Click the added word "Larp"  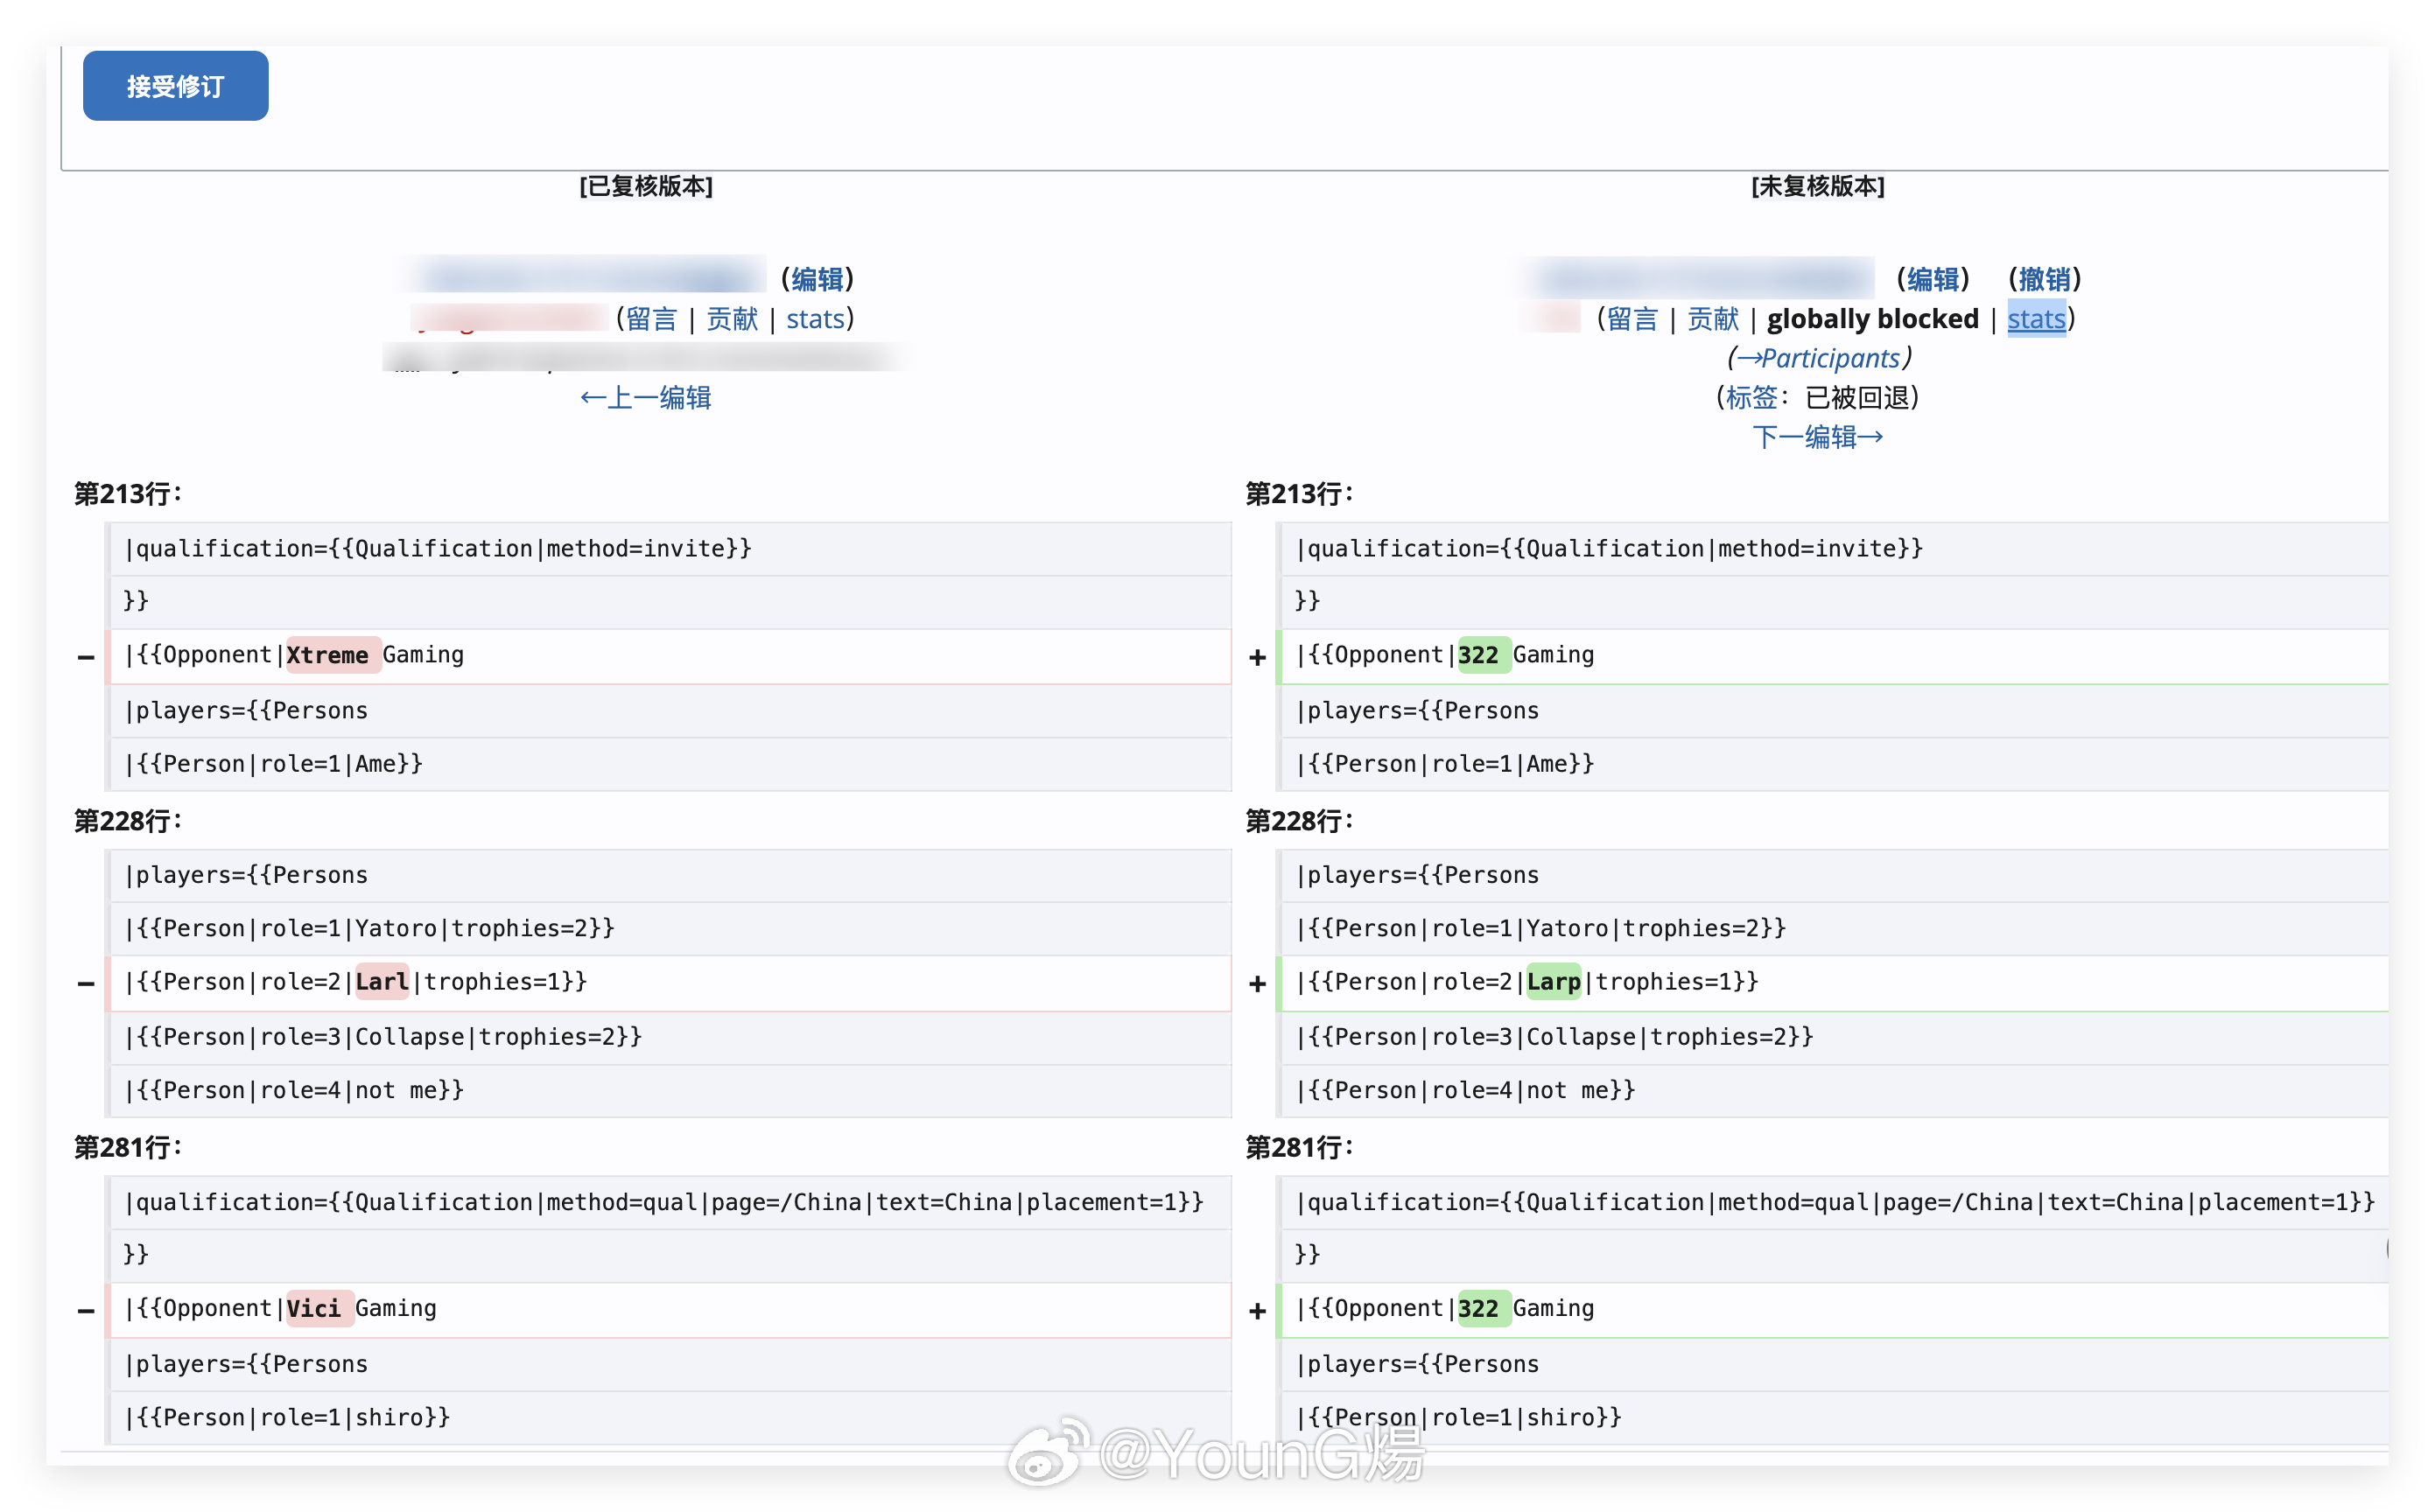click(1553, 982)
